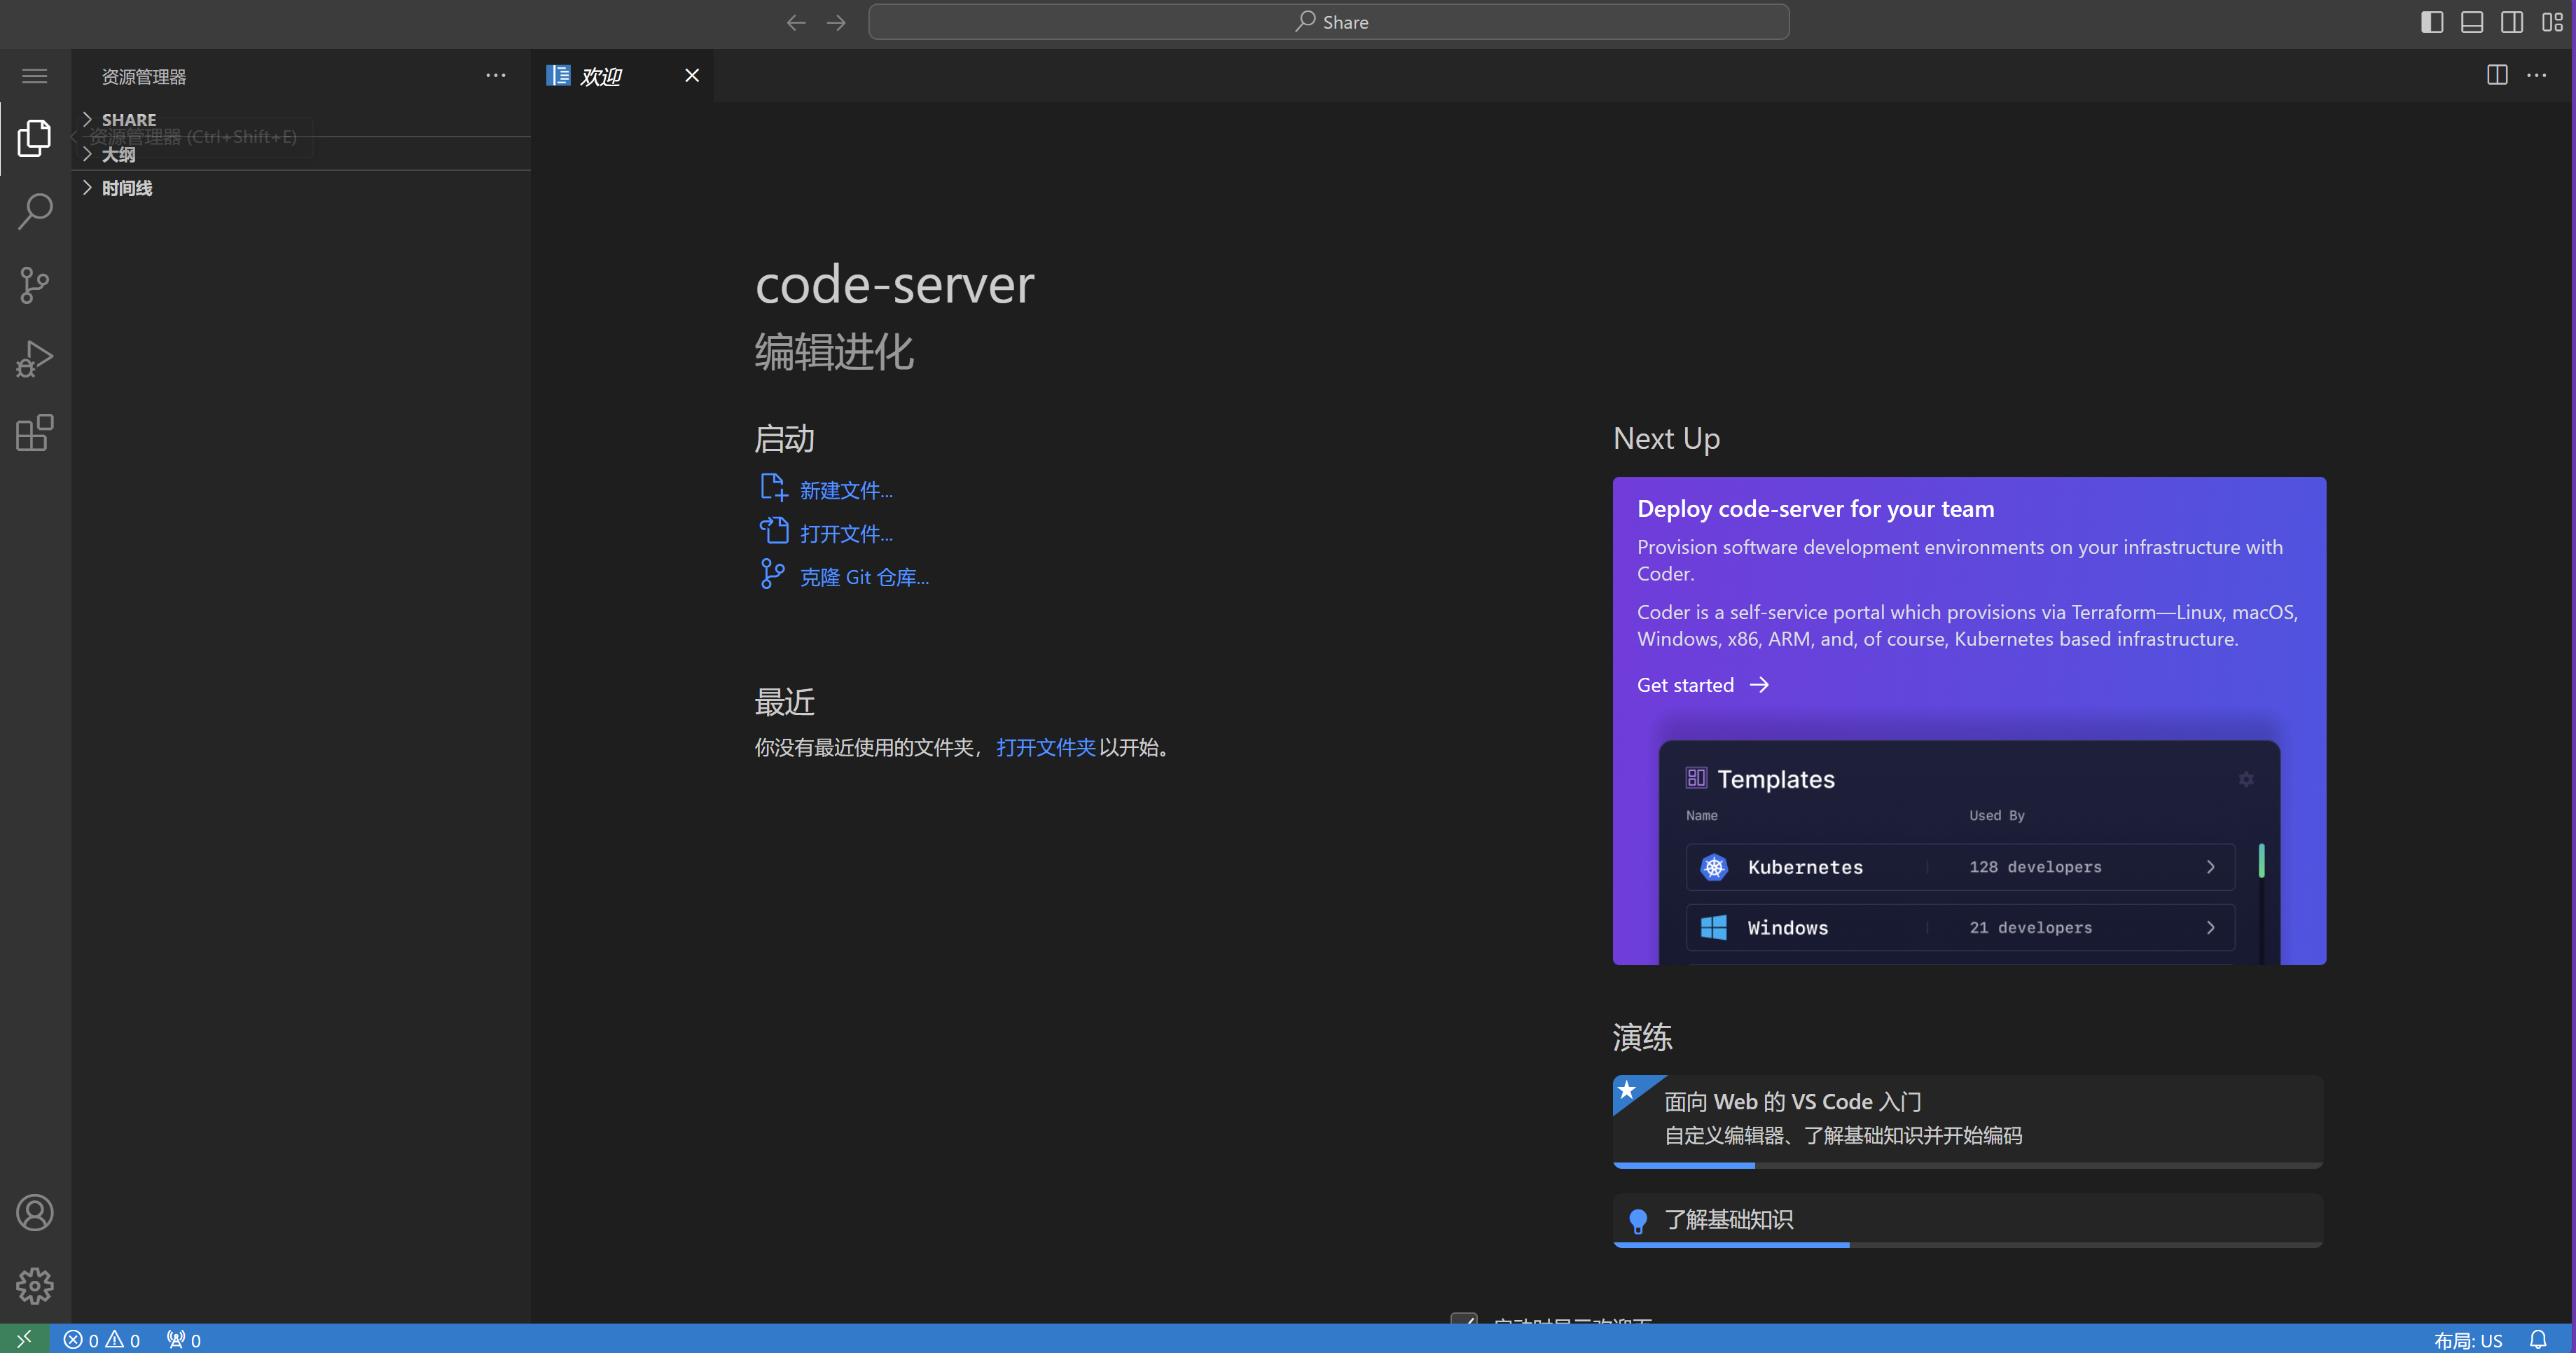Viewport: 2576px width, 1353px height.
Task: Click the Deploy code-server for your team heading
Action: tap(1815, 509)
